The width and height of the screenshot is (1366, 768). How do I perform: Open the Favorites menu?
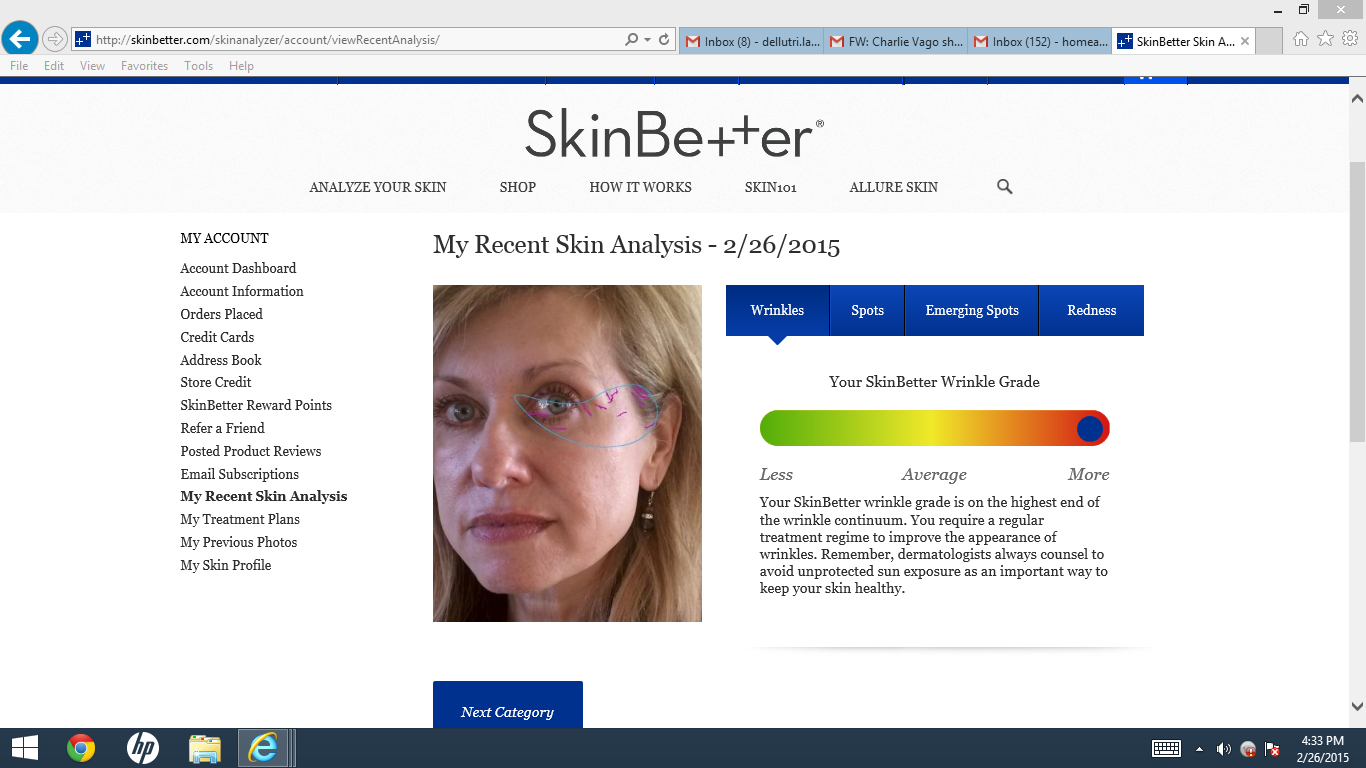pyautogui.click(x=144, y=66)
